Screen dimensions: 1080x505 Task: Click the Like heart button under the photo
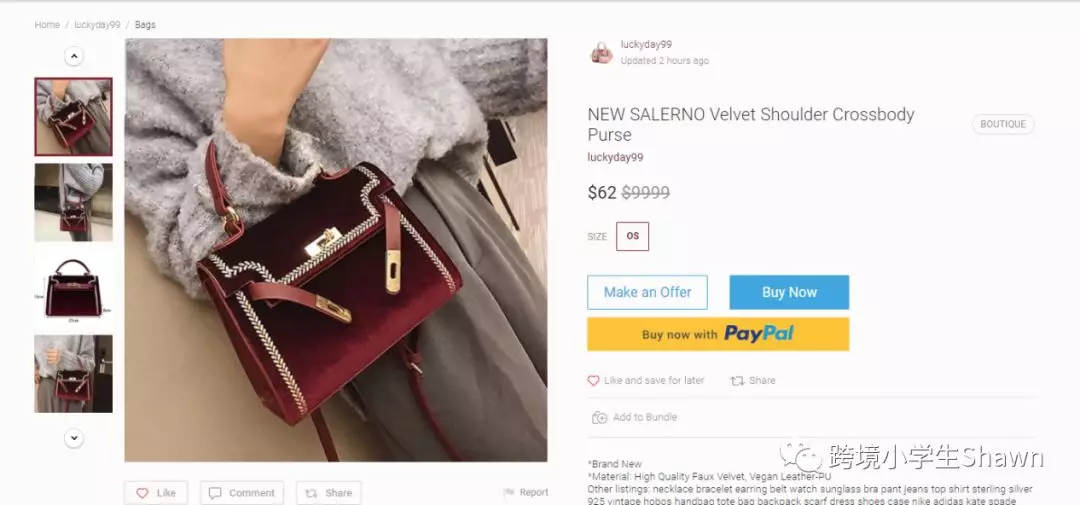pos(156,493)
